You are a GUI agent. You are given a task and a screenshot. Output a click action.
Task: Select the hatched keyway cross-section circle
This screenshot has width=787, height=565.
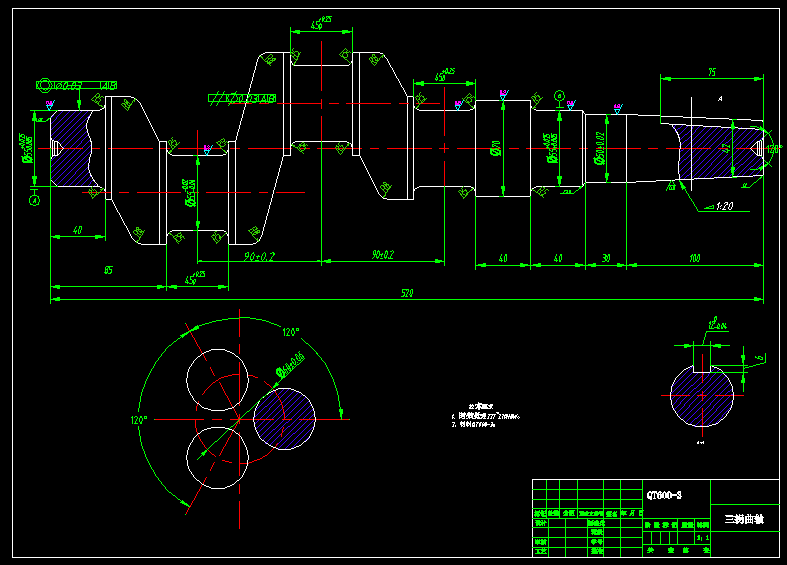702,396
